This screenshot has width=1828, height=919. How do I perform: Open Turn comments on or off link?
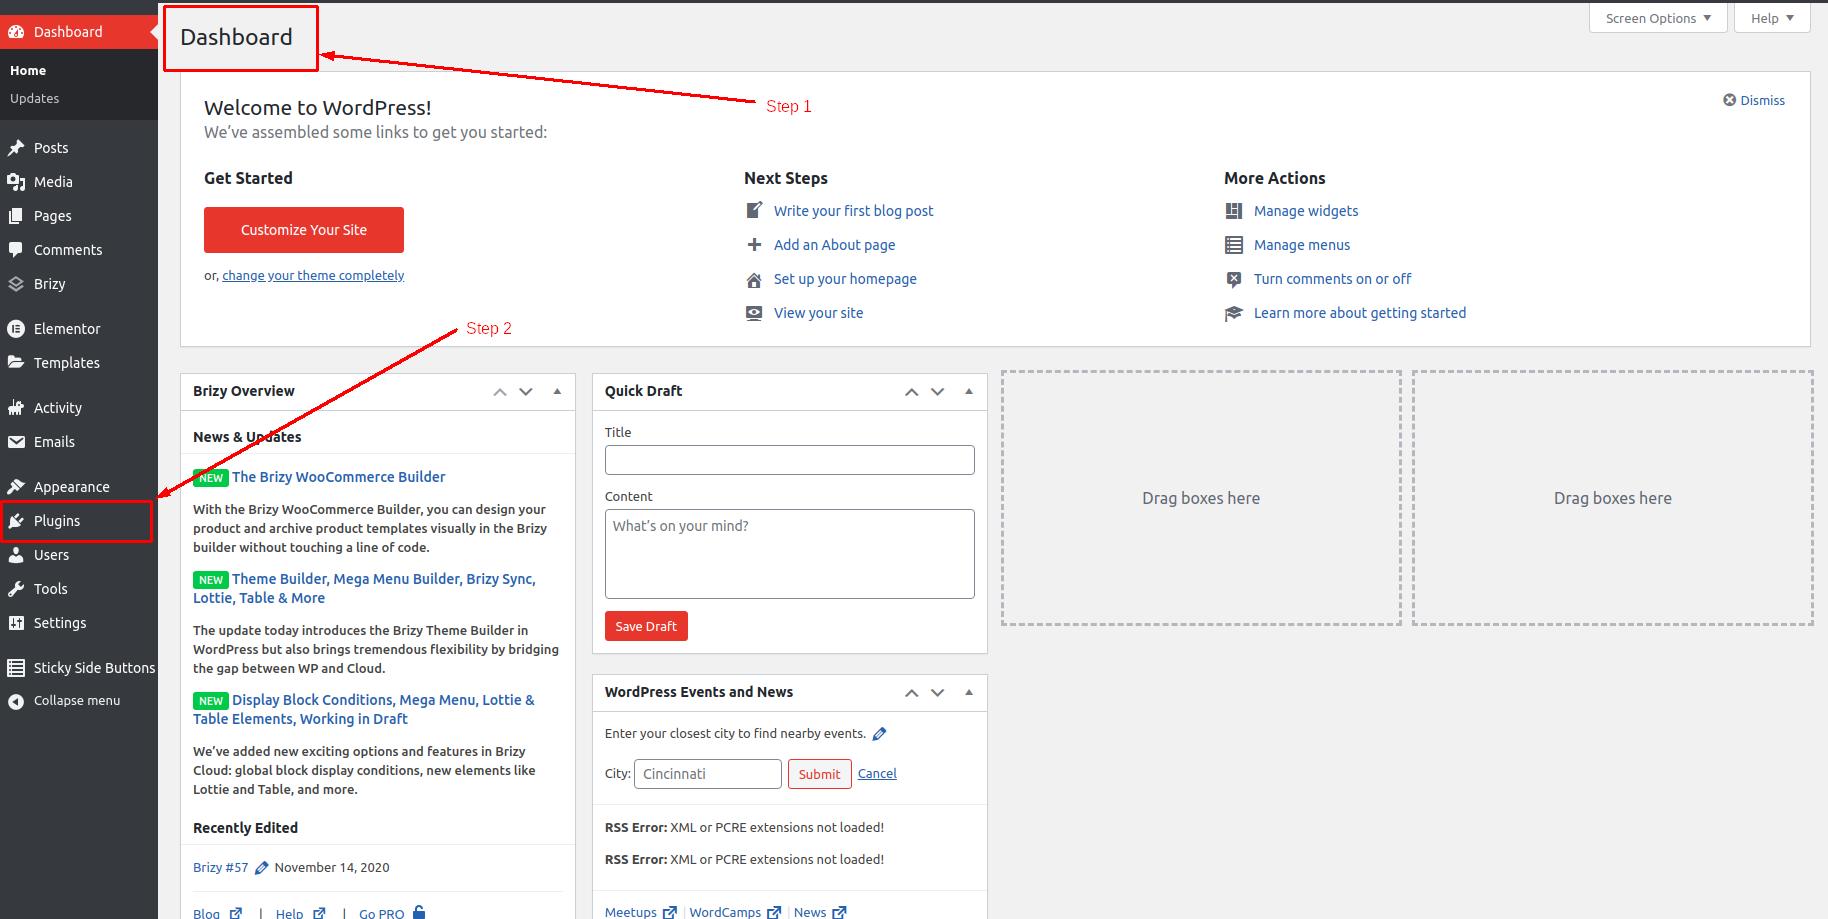coord(1332,279)
